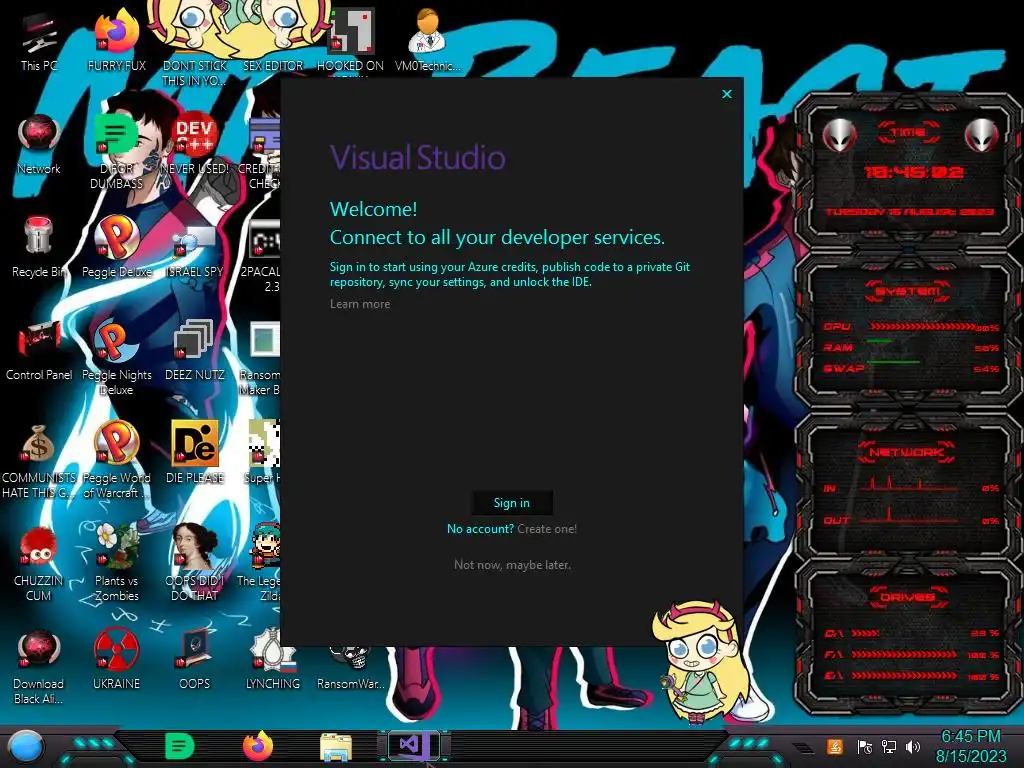Open the CHUZZIN red fuzzy icon
1024x768 pixels.
(x=39, y=564)
